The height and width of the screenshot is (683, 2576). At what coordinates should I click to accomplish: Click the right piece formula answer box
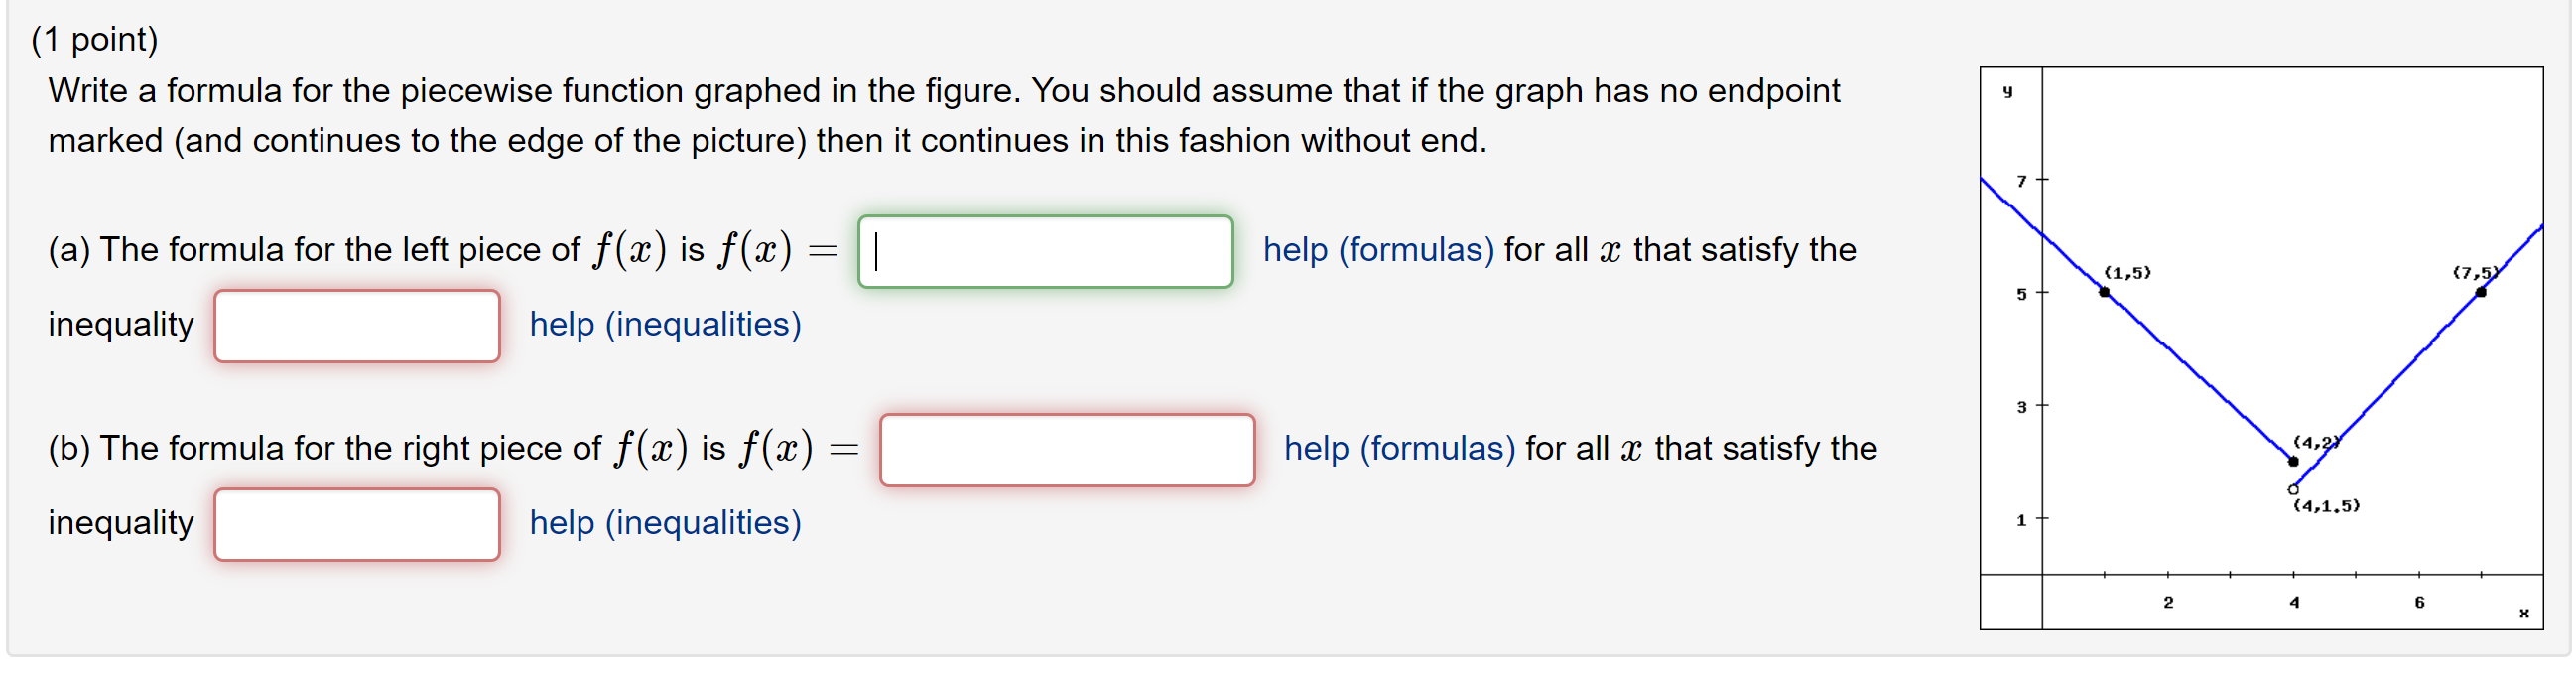click(x=1068, y=451)
